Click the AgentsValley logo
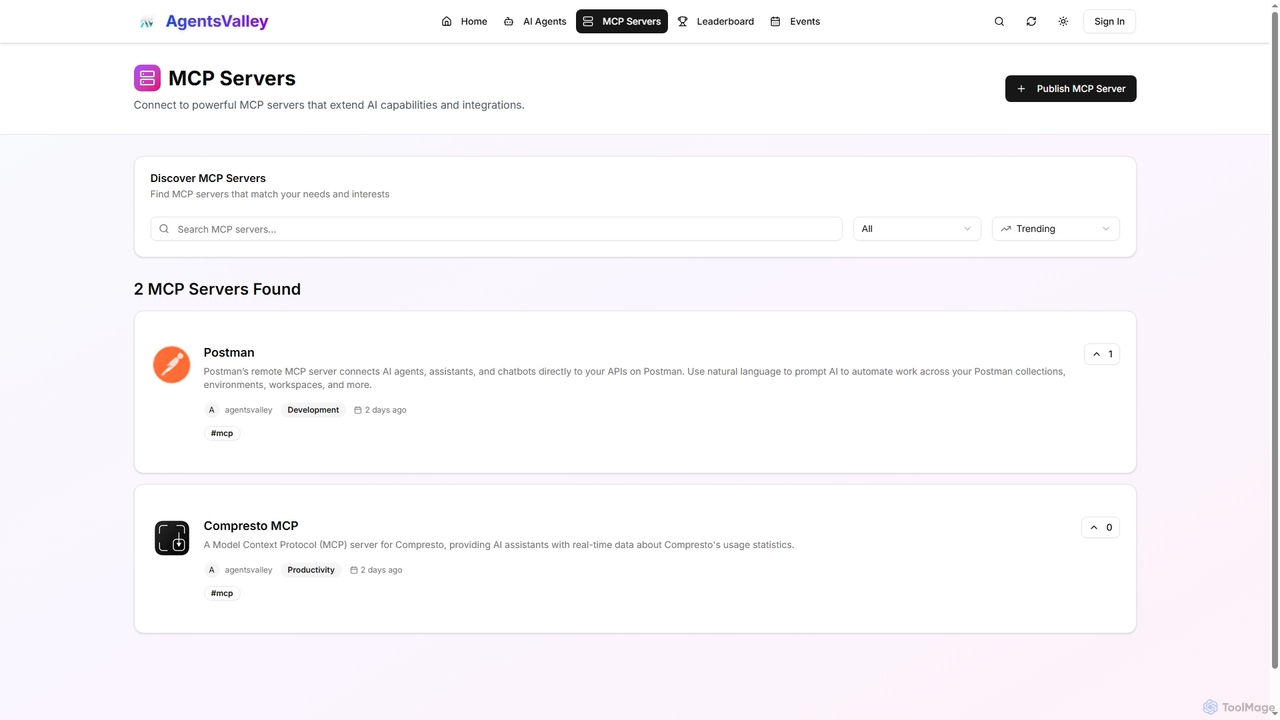 pyautogui.click(x=203, y=21)
